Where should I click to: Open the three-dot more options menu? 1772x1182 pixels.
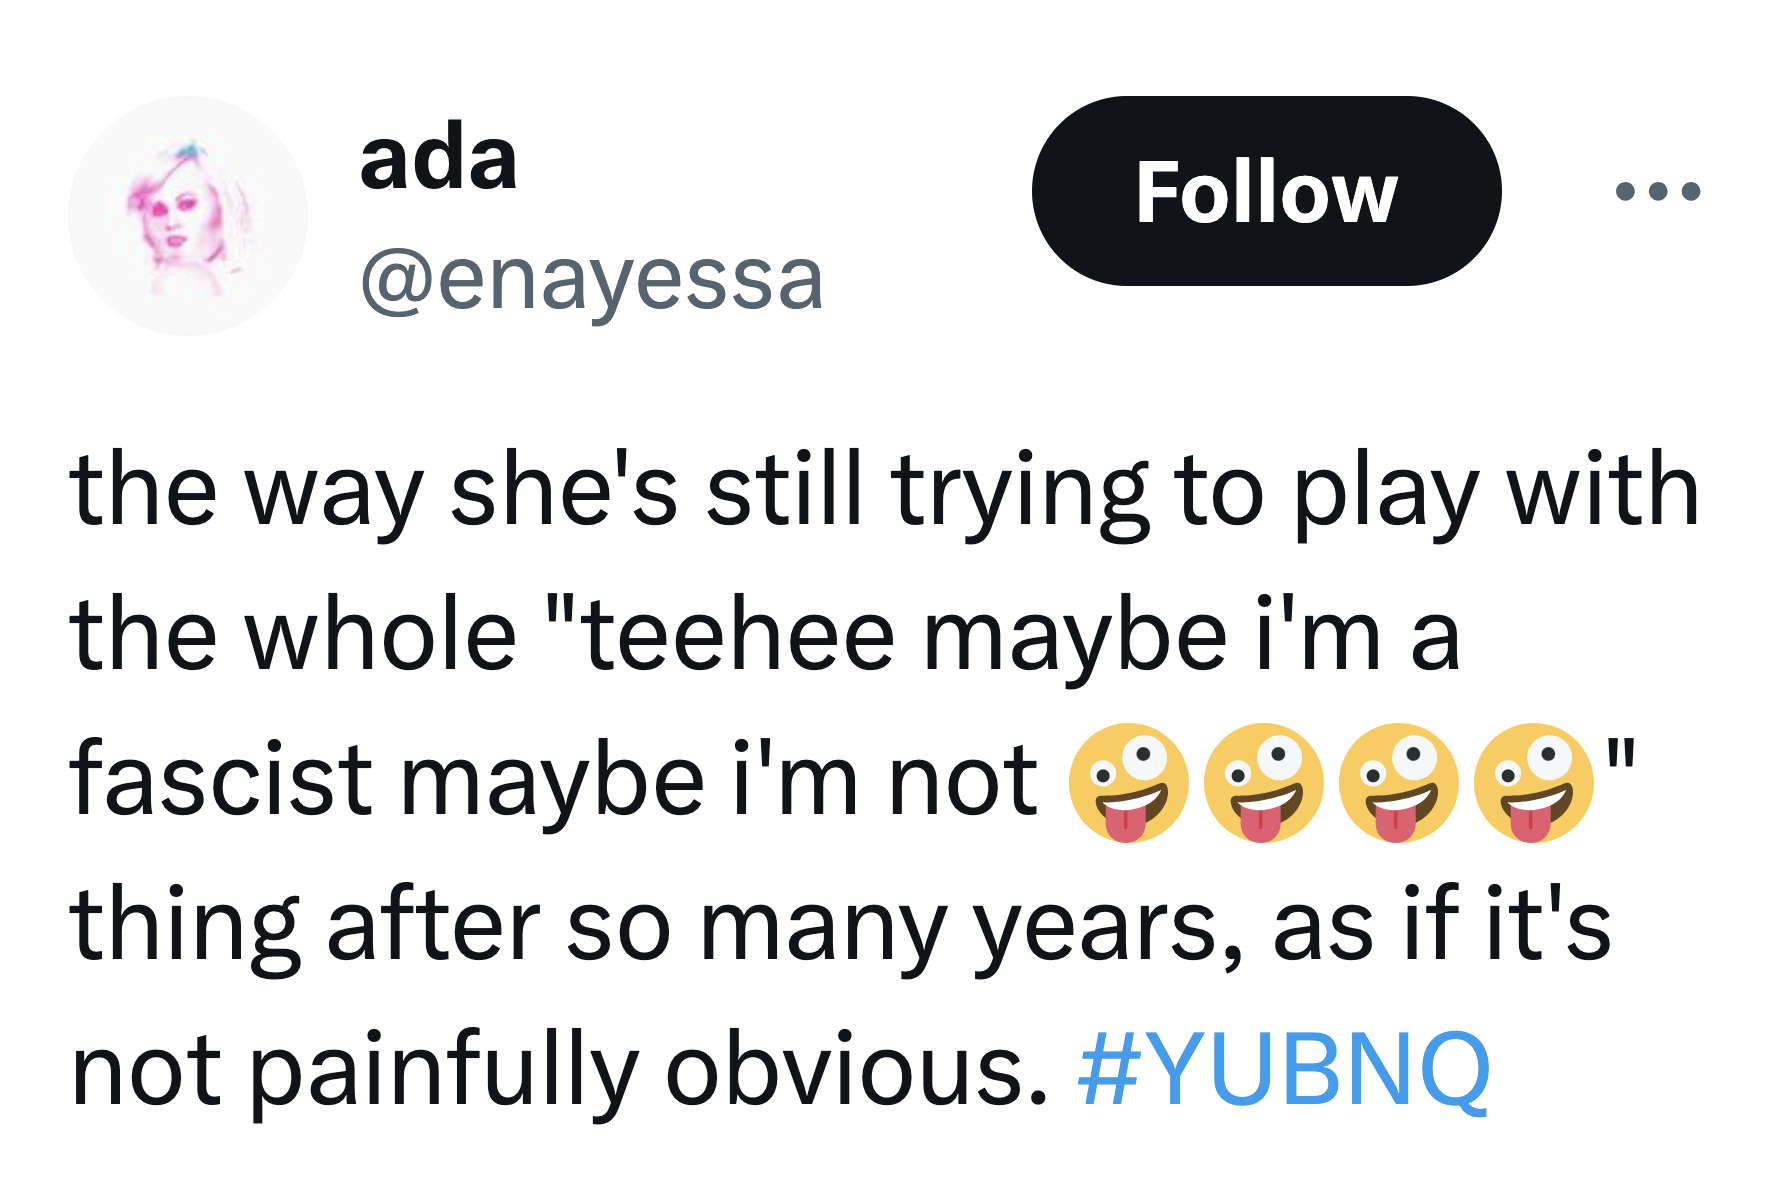tap(1657, 191)
